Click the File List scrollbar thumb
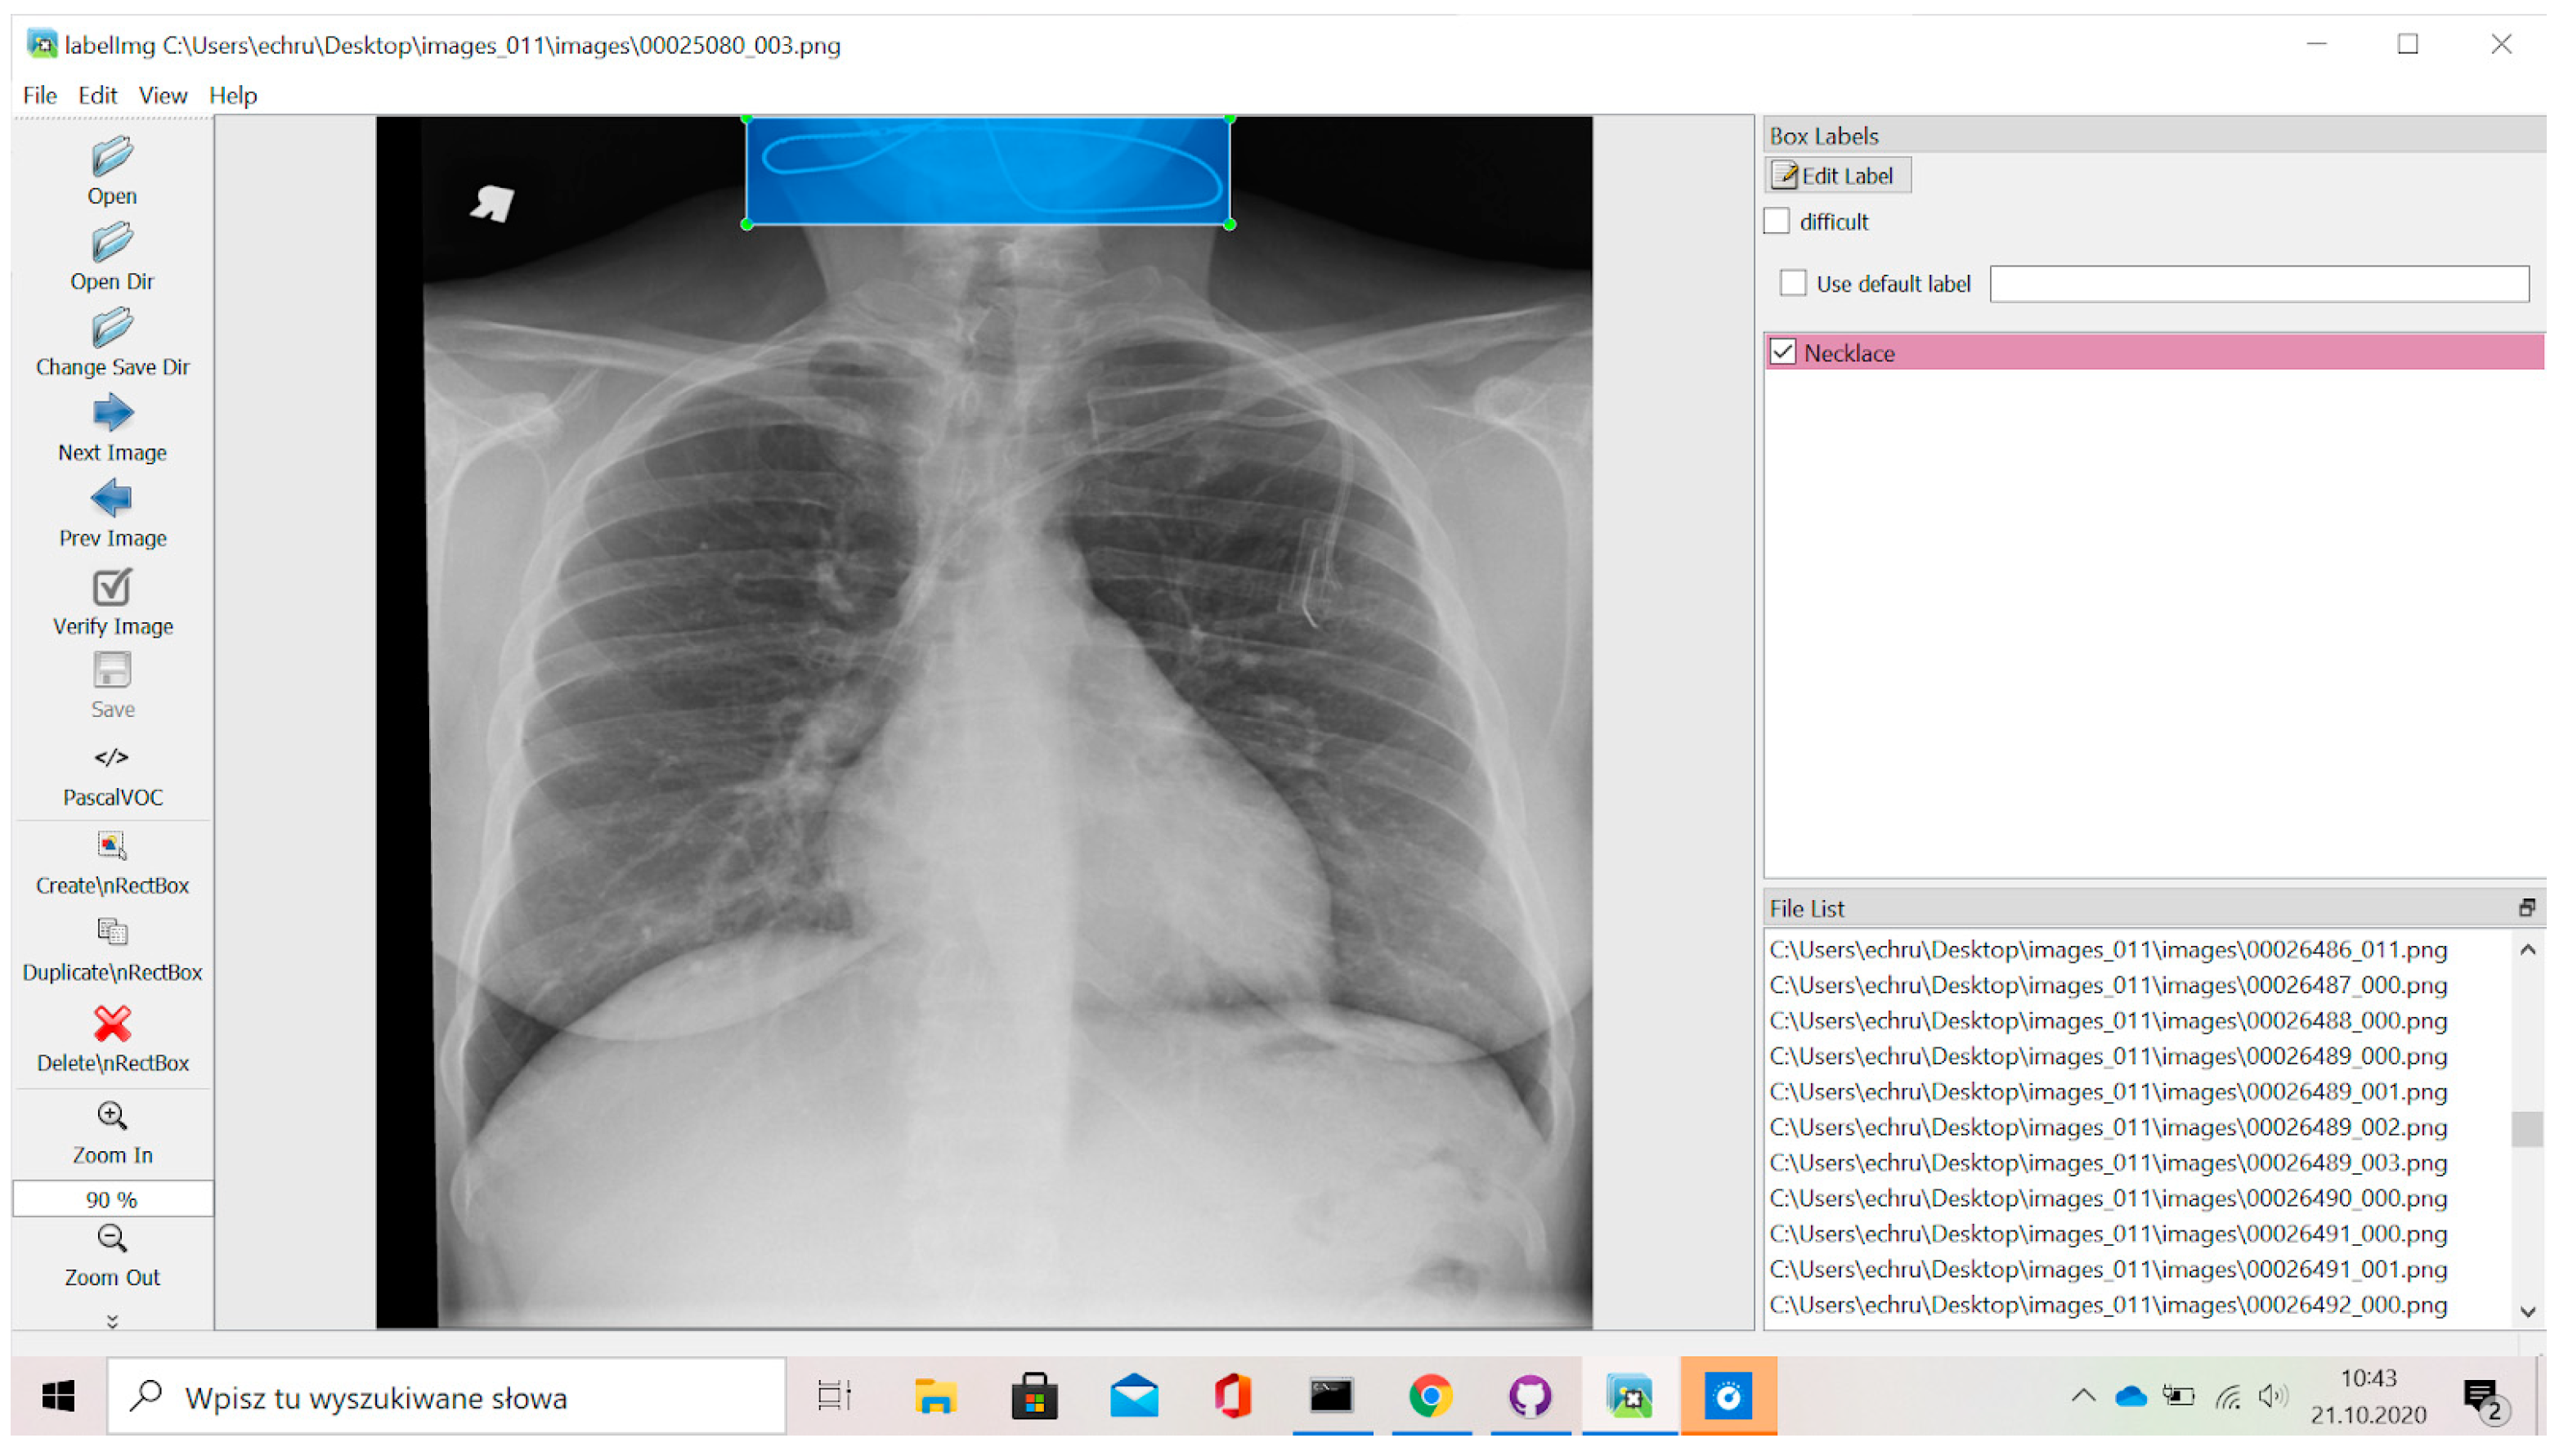 pyautogui.click(x=2527, y=1129)
